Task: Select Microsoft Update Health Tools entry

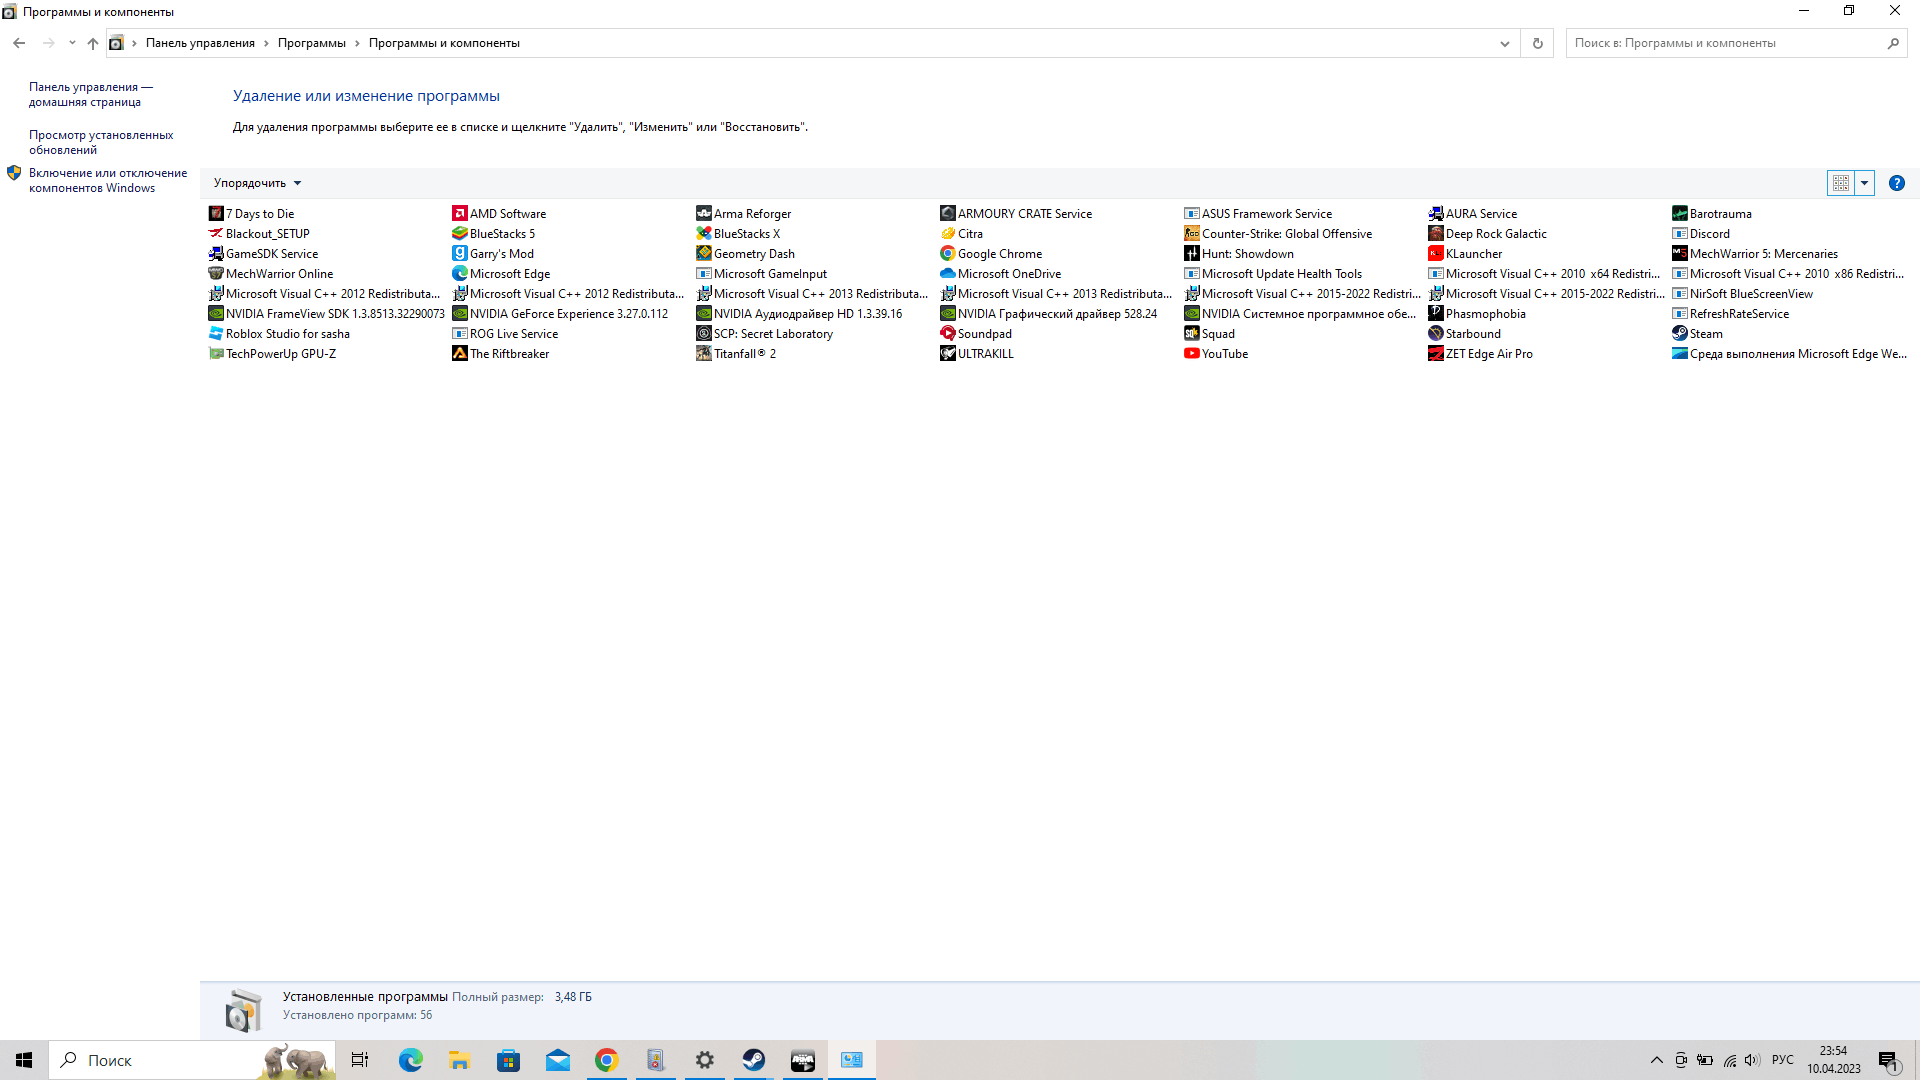Action: point(1273,273)
